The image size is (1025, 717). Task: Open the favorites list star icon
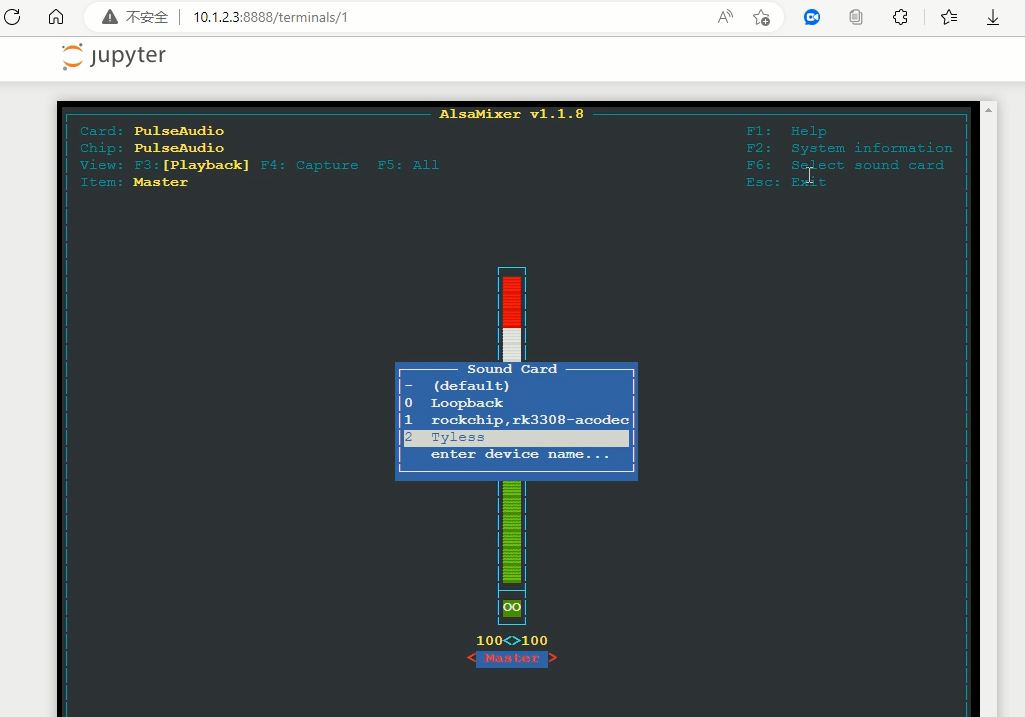click(949, 17)
